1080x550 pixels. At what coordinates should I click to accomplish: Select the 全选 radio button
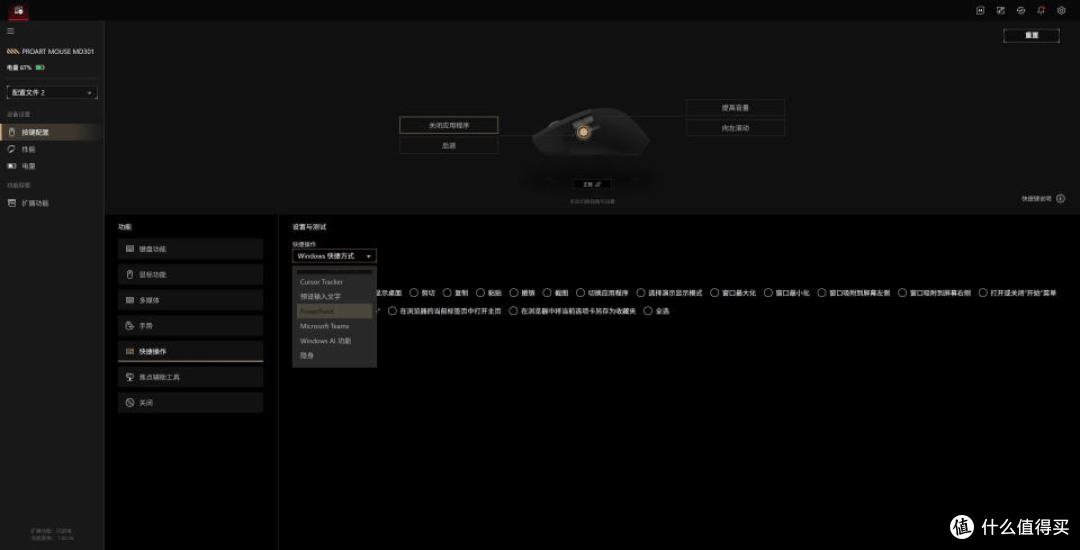point(647,310)
